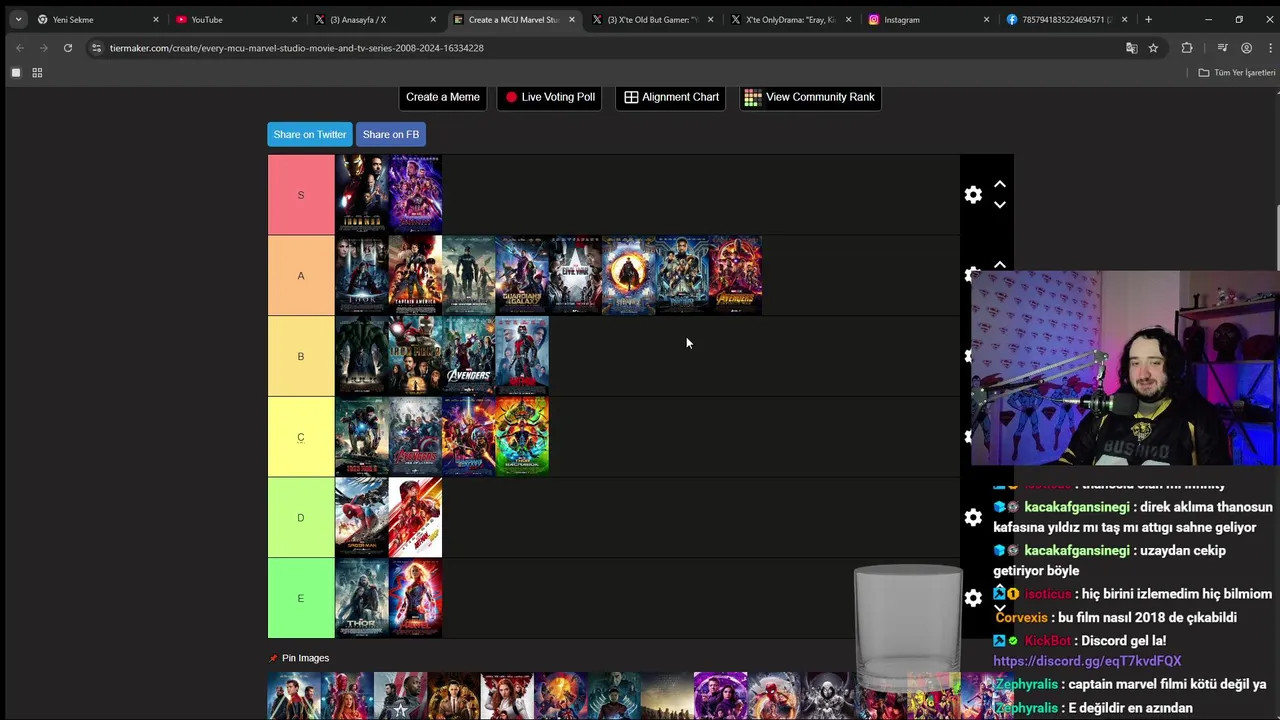Switch to the Yeni Sekme tab
Image resolution: width=1280 pixels, height=720 pixels.
coord(98,19)
